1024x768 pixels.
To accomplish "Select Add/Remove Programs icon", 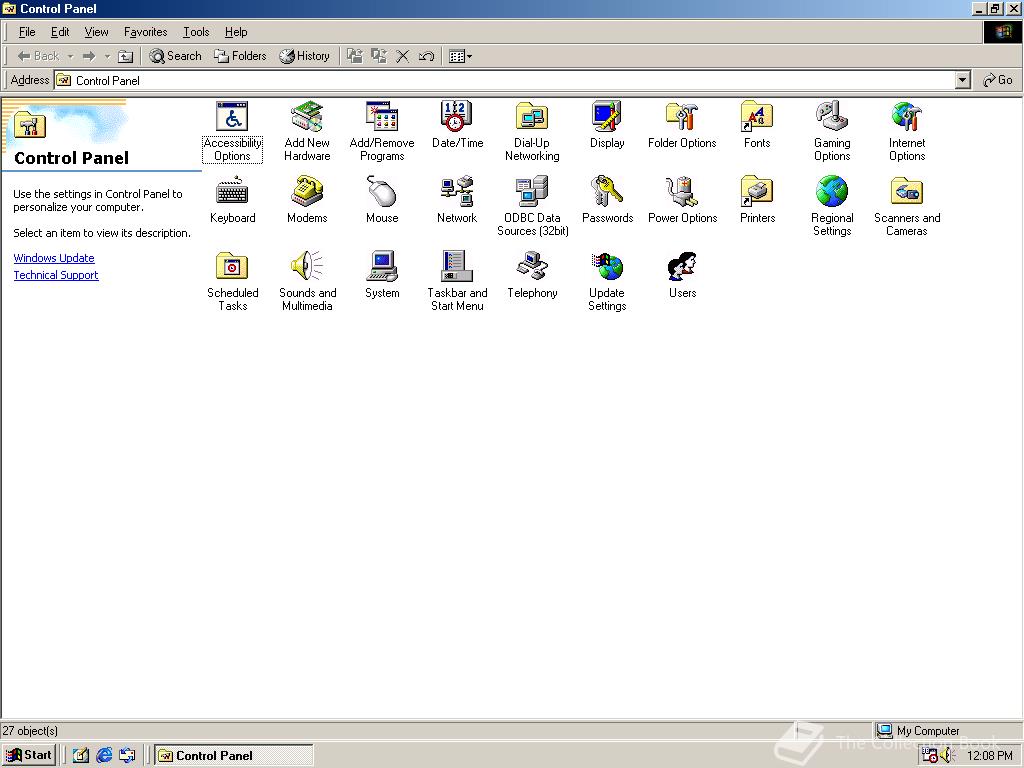I will 382,117.
